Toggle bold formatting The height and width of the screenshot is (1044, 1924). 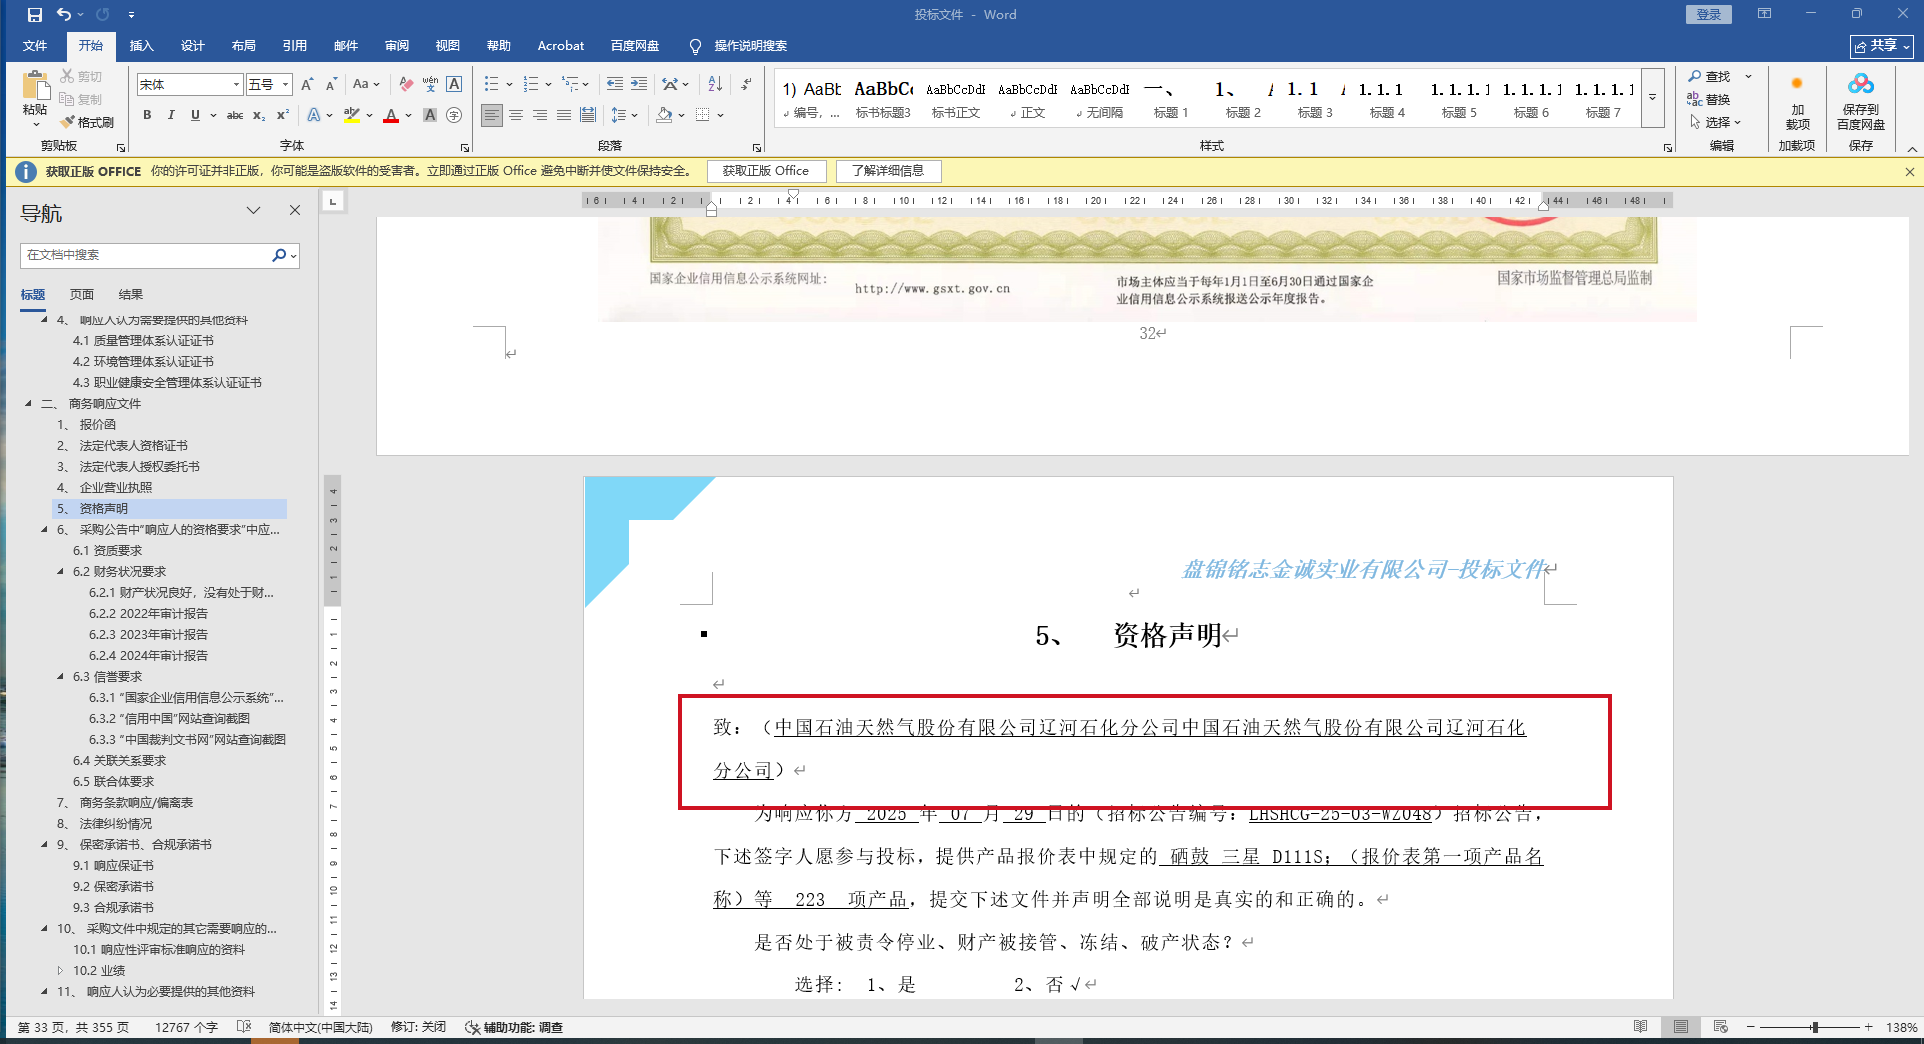[x=147, y=115]
